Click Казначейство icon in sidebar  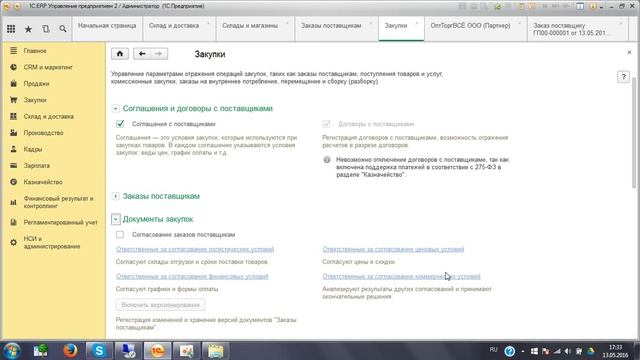pyautogui.click(x=13, y=182)
